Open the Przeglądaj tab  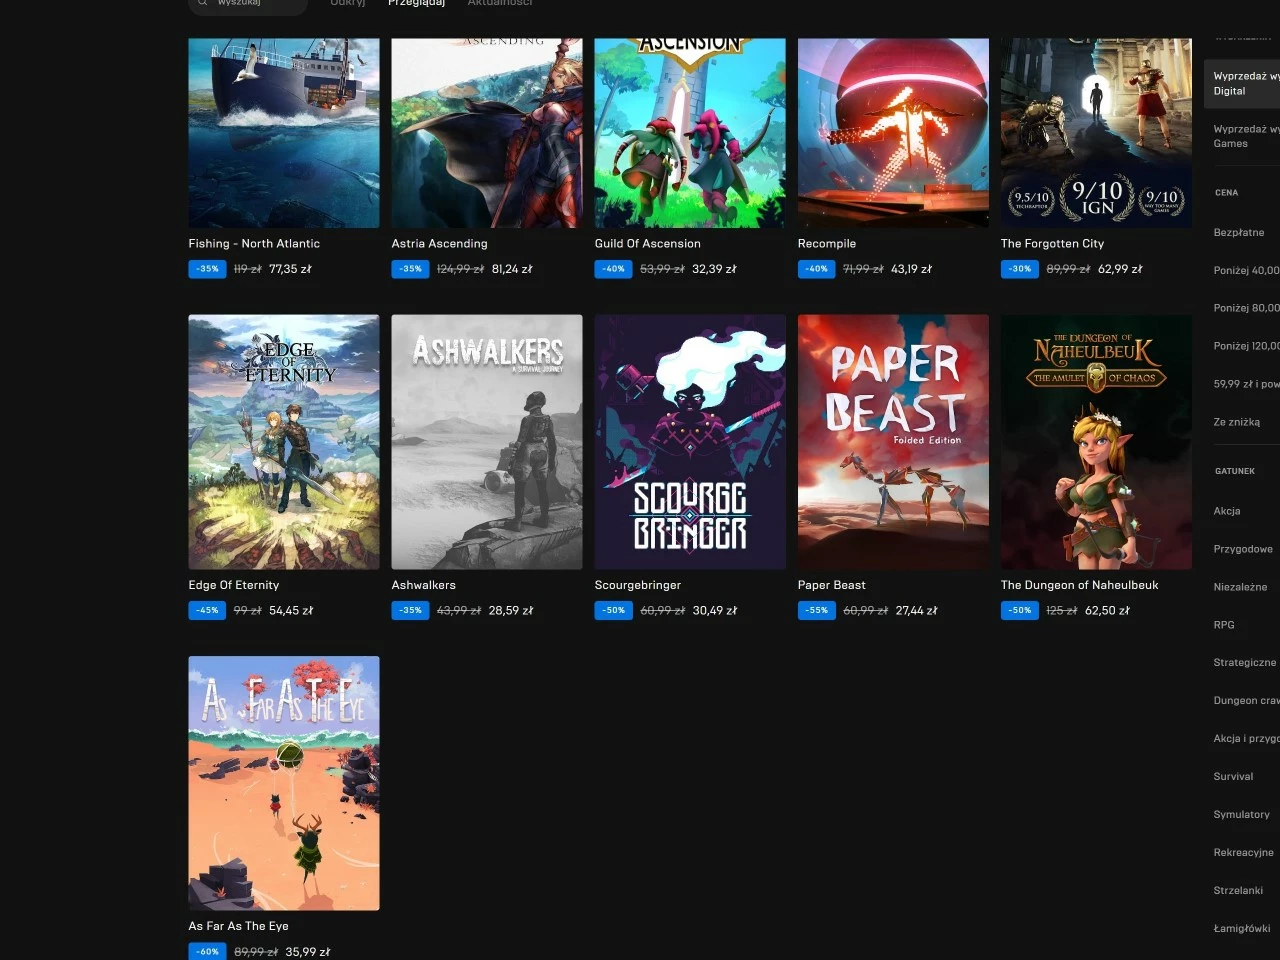[x=416, y=3]
